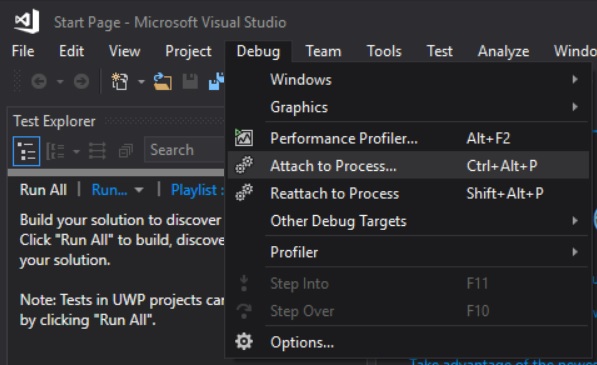Open the Analyze menu
The image size is (597, 365).
coord(503,51)
